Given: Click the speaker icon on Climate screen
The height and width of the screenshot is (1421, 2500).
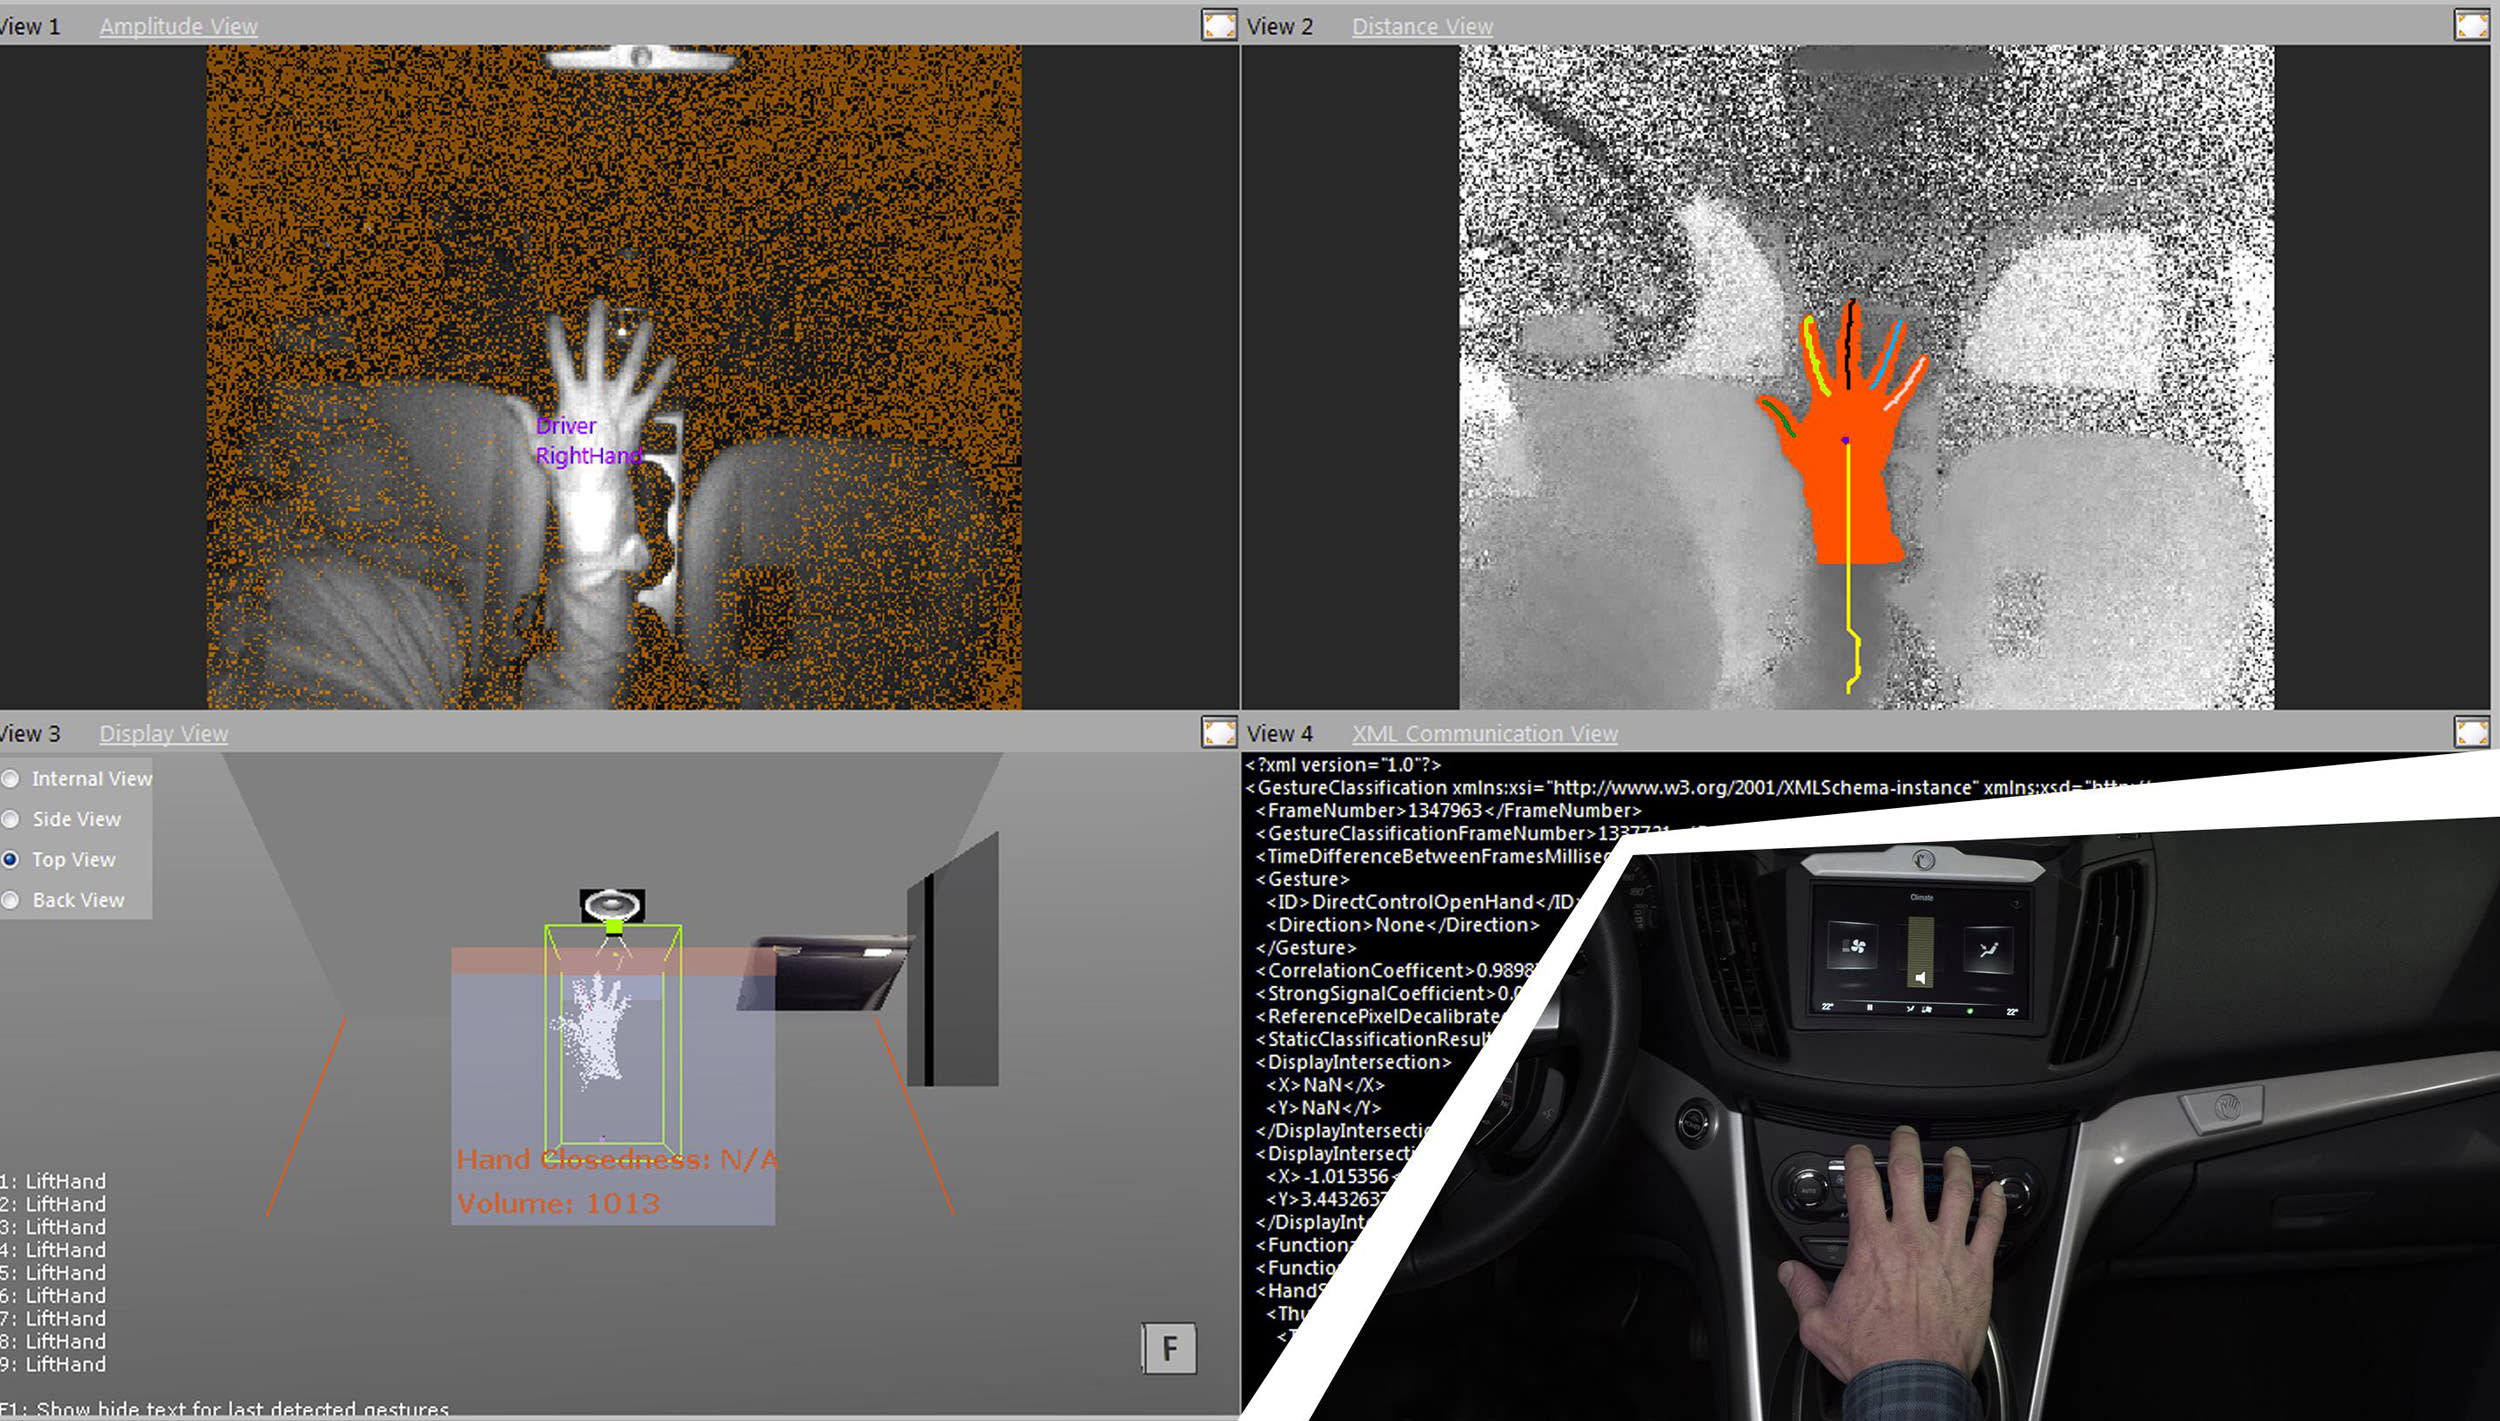Looking at the screenshot, I should pos(1920,977).
